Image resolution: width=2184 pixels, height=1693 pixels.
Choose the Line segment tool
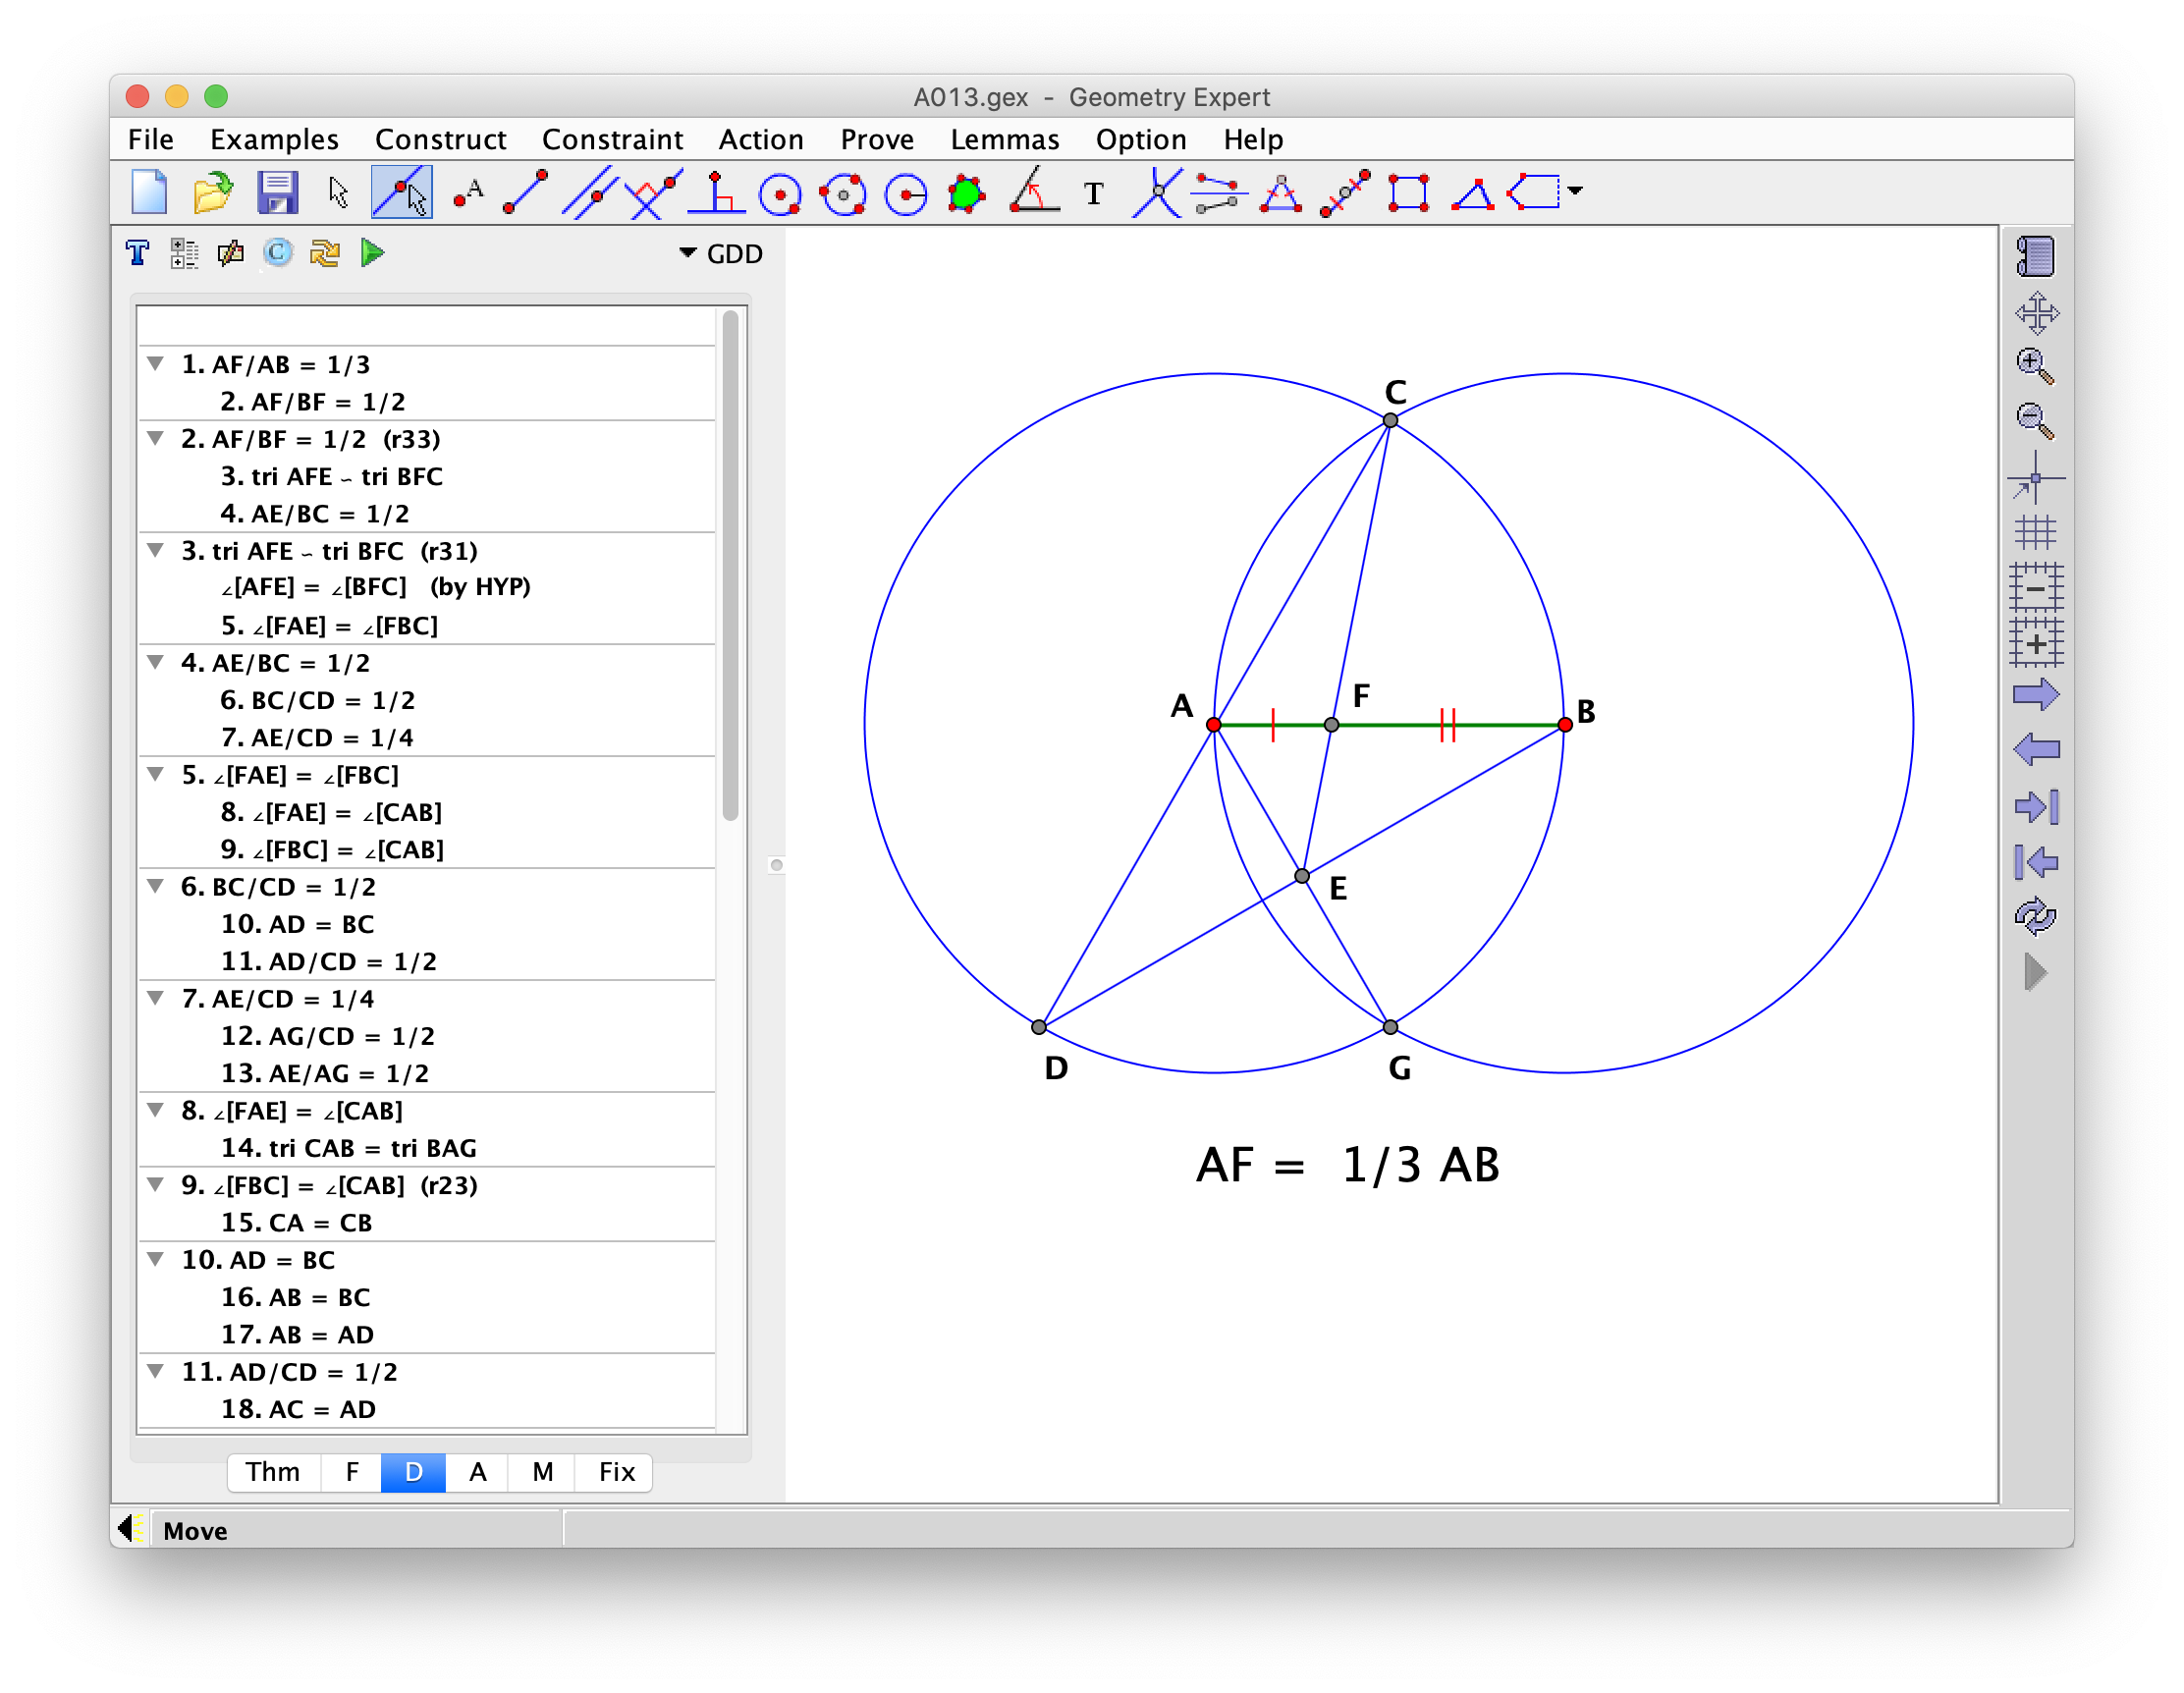(x=526, y=192)
